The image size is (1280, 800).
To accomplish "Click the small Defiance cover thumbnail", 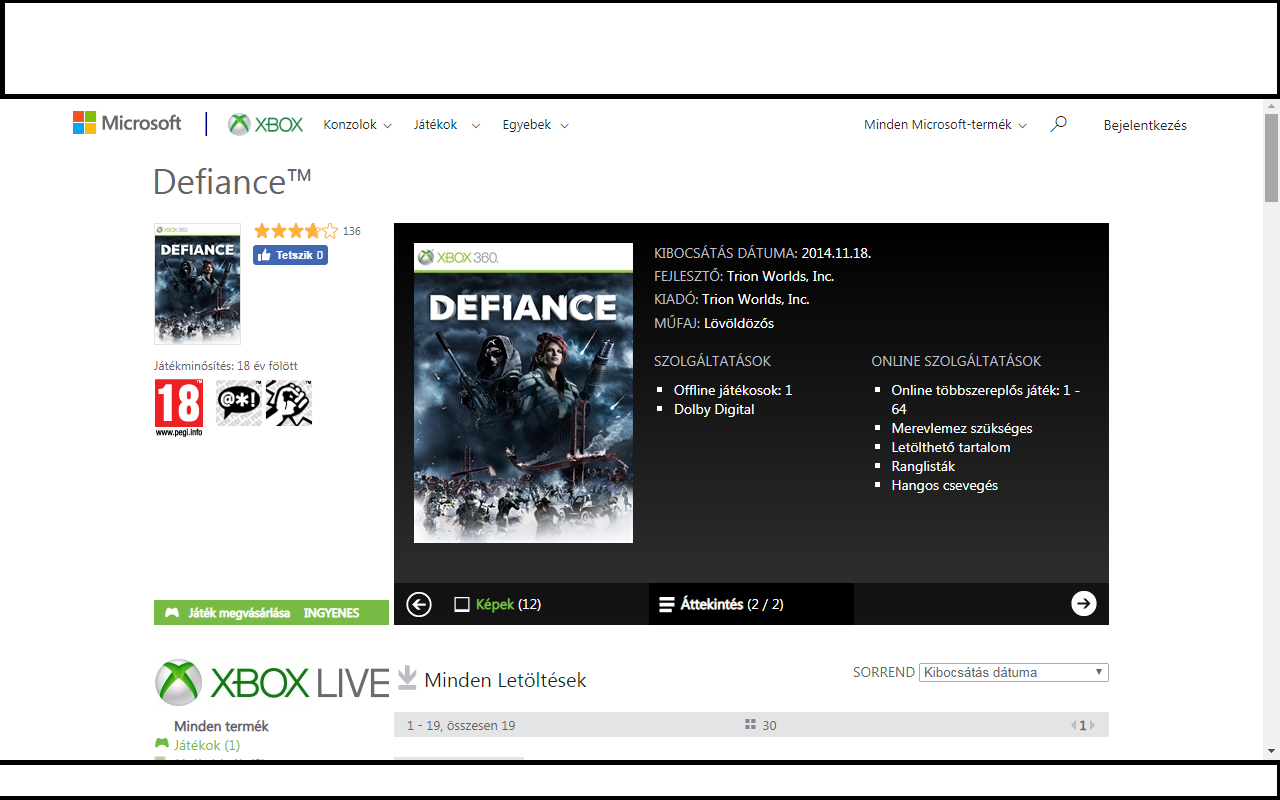I will tap(197, 284).
